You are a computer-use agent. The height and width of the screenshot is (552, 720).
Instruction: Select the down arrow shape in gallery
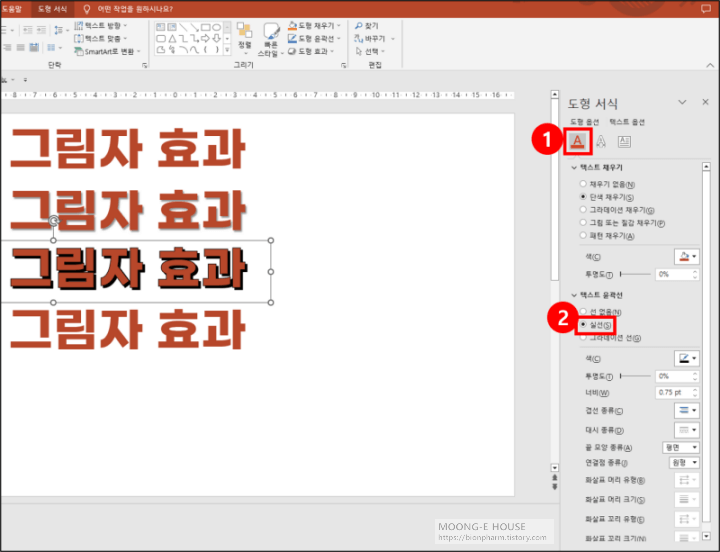216,39
